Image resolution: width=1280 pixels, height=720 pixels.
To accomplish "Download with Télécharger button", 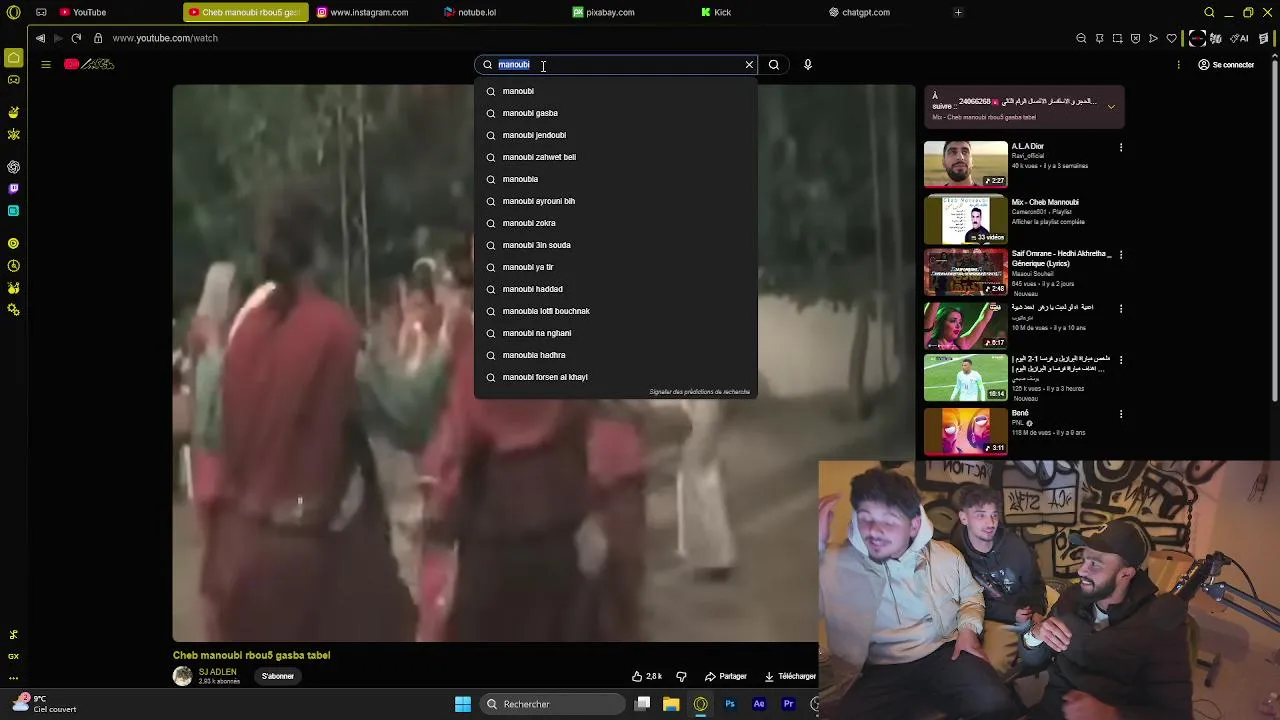I will pos(790,676).
